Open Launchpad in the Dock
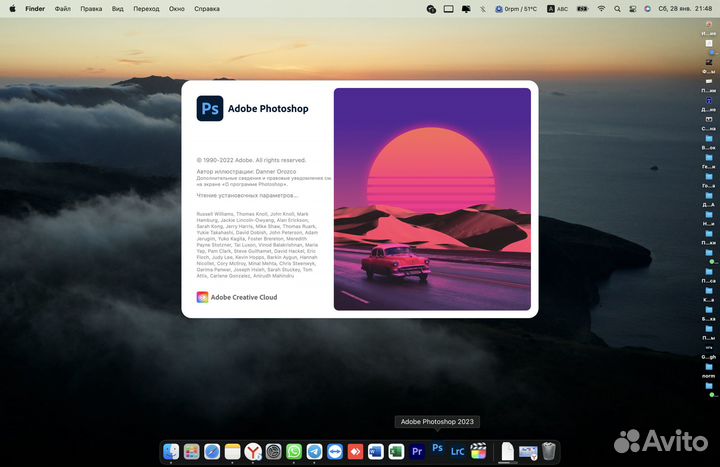Viewport: 720px width, 467px height. [x=191, y=452]
